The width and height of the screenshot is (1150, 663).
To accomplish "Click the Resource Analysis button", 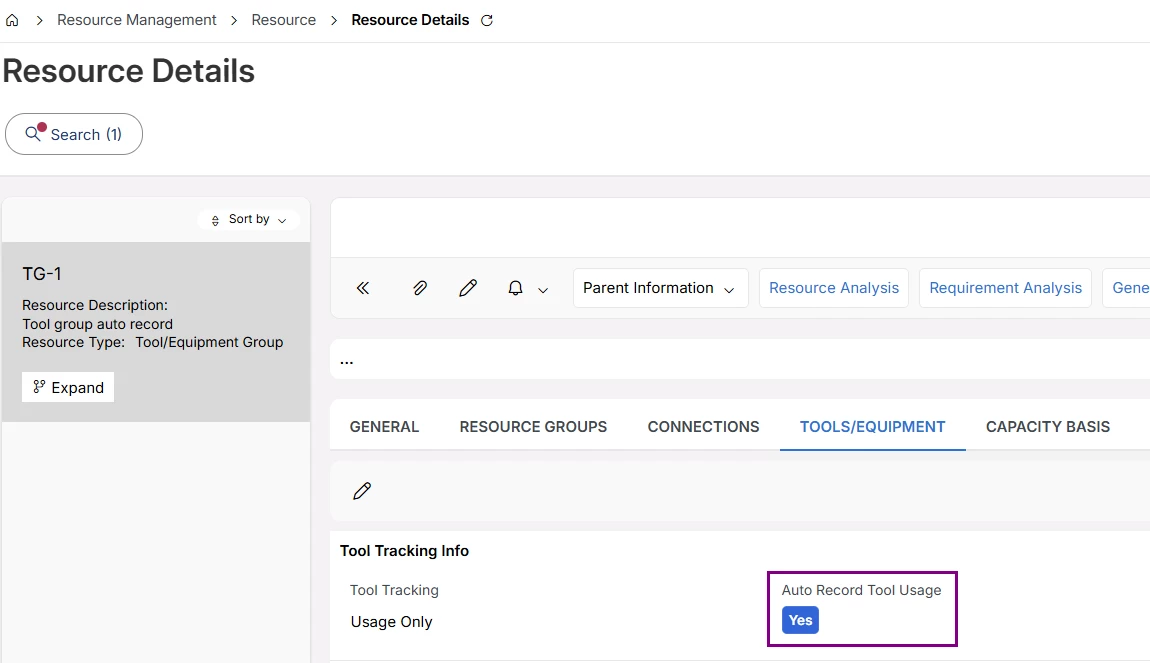I will (x=833, y=288).
